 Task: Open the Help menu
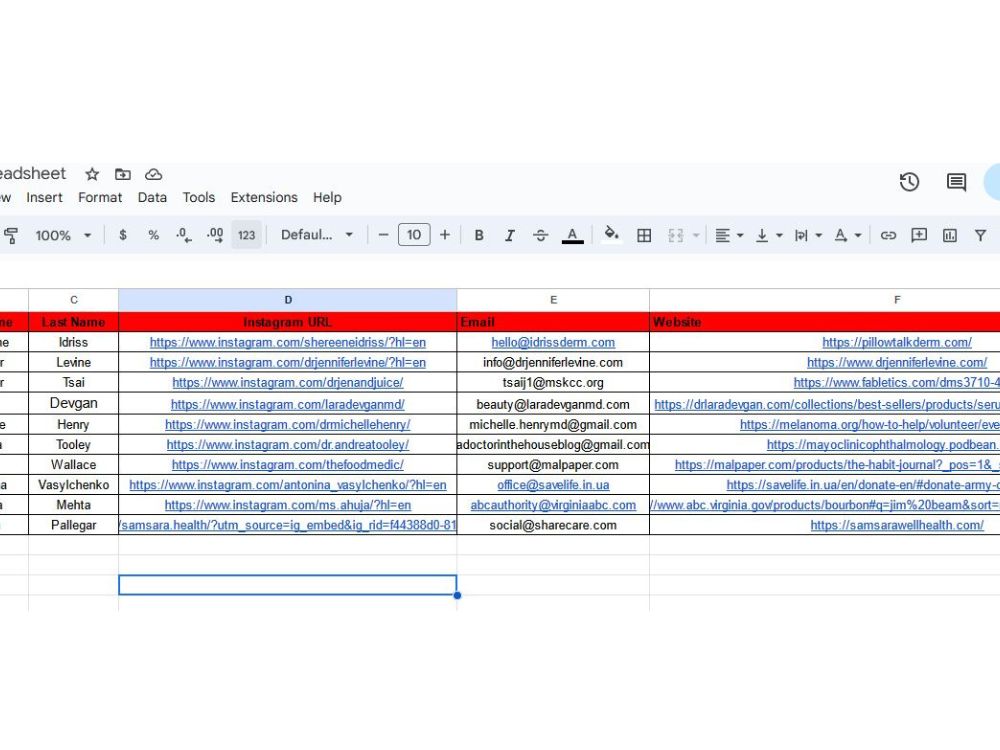tap(327, 198)
